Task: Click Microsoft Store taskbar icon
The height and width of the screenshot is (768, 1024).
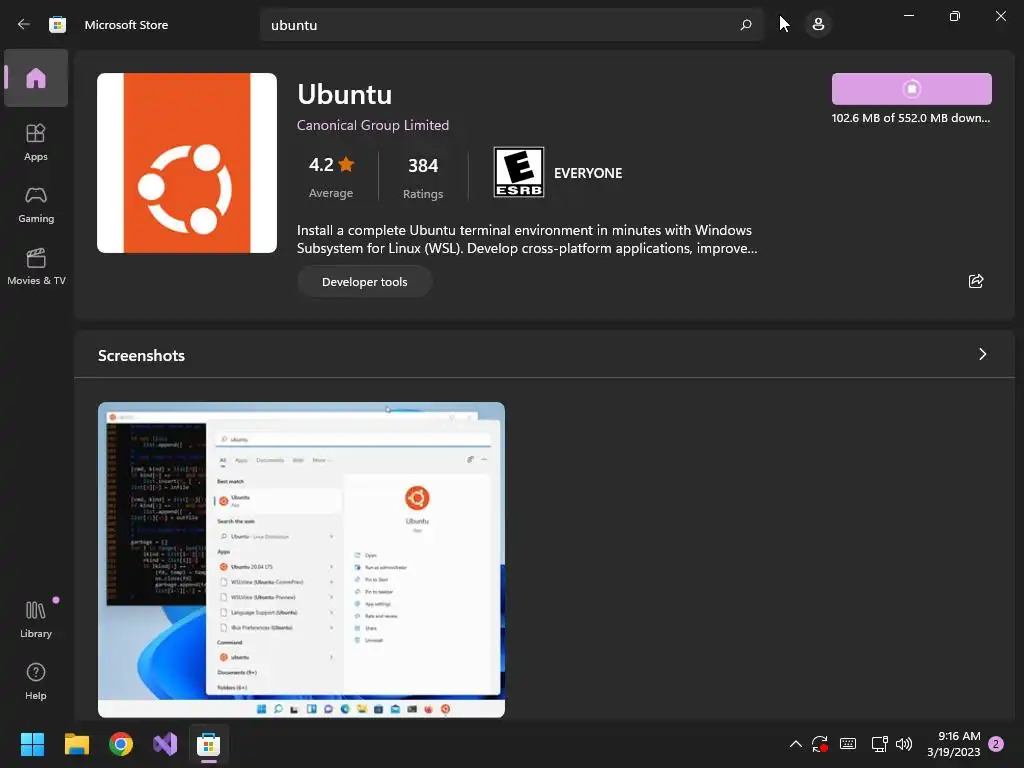Action: [x=208, y=744]
